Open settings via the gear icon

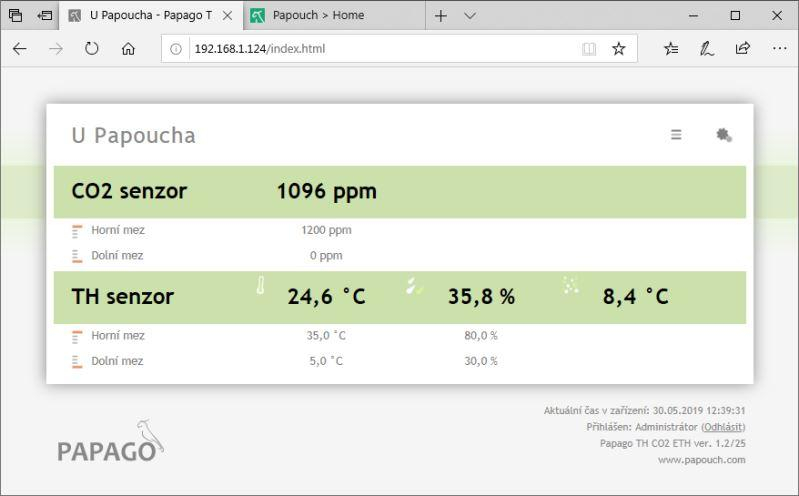point(724,135)
